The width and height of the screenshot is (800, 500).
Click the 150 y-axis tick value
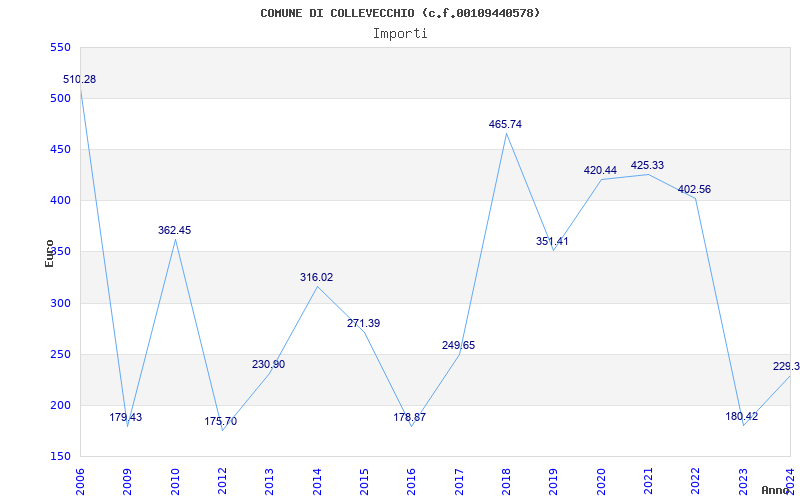click(60, 456)
